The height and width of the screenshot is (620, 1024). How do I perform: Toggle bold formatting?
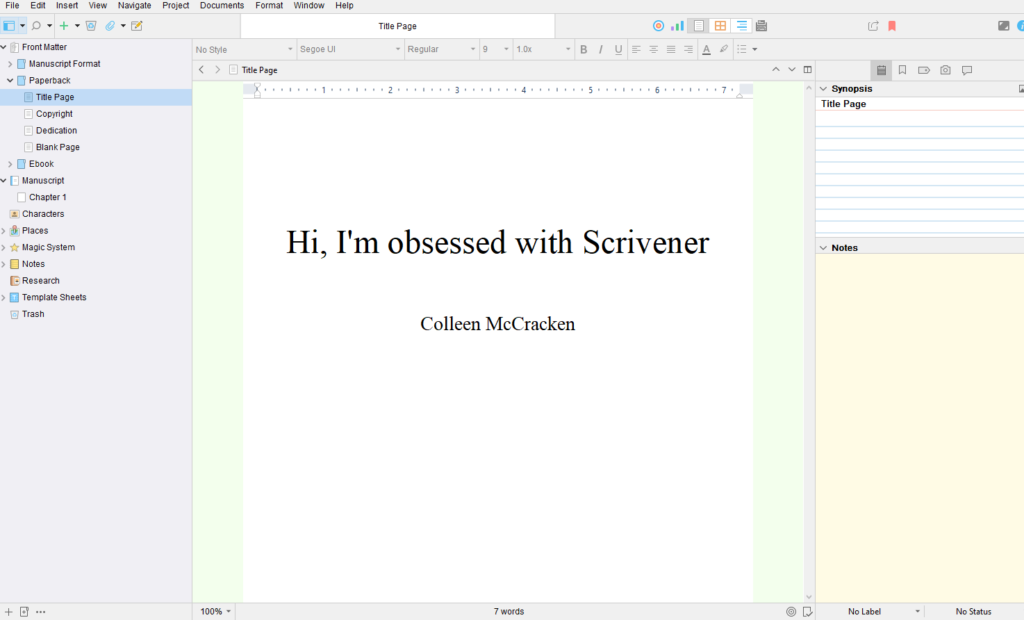coord(583,48)
